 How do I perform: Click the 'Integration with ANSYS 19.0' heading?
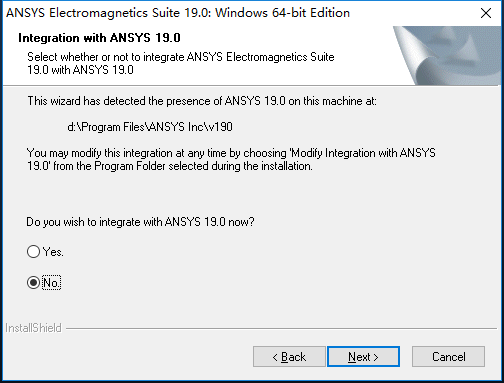click(x=99, y=38)
